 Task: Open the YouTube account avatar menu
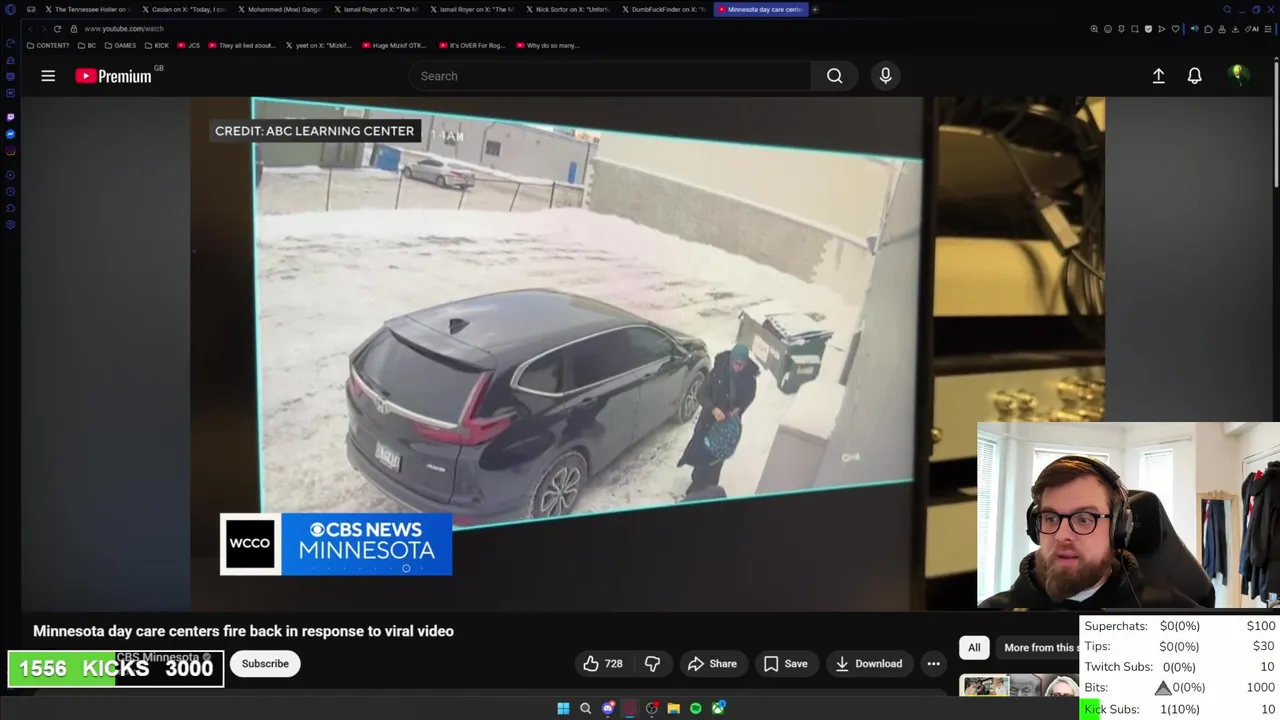(x=1238, y=75)
